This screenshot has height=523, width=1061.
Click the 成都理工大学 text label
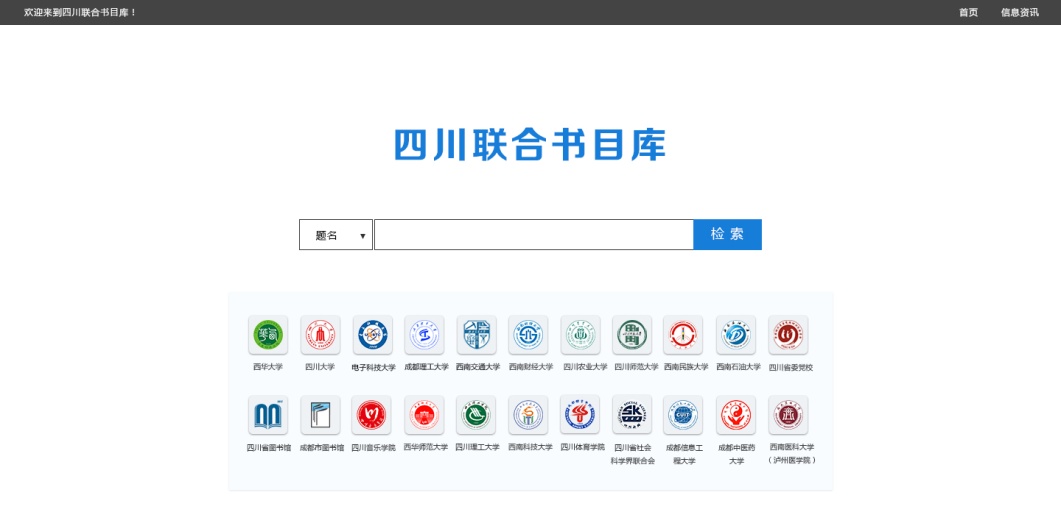(426, 367)
